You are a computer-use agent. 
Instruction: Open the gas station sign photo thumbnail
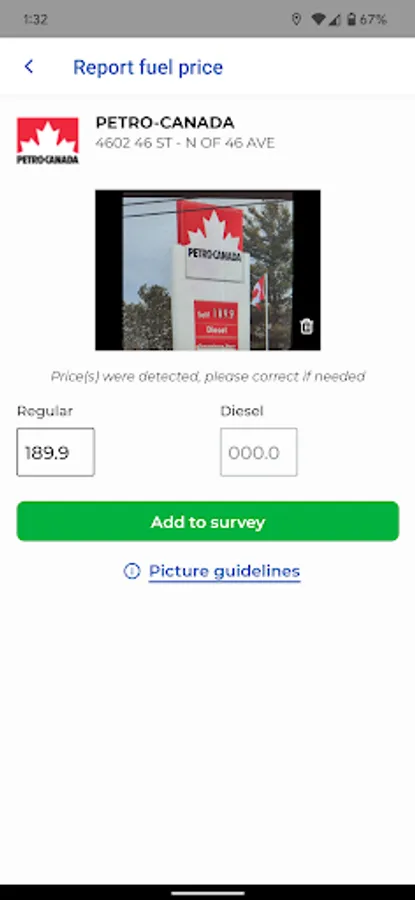coord(208,270)
